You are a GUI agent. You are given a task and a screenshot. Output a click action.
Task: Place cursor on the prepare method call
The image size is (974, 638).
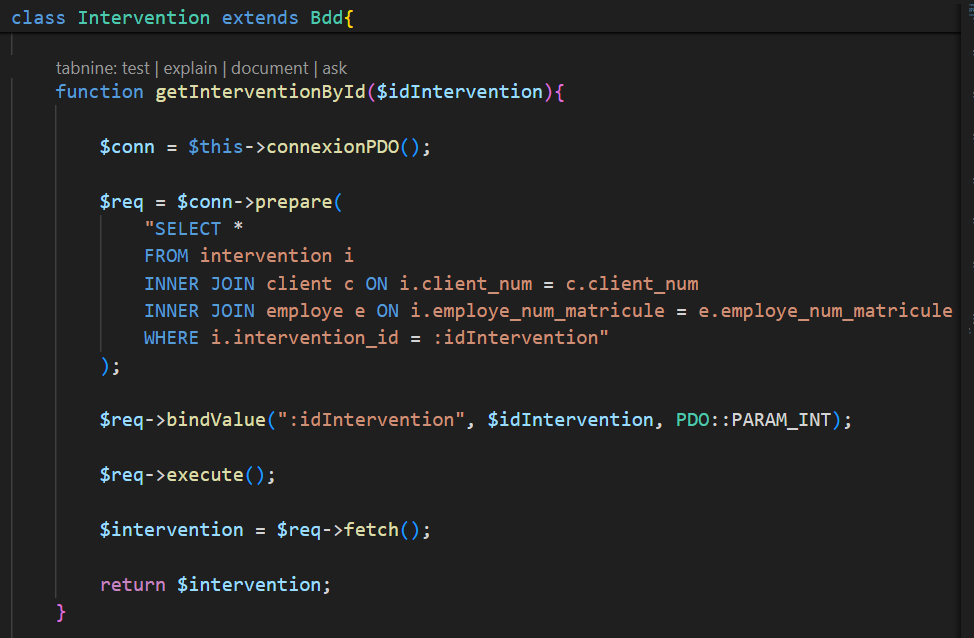click(x=294, y=202)
